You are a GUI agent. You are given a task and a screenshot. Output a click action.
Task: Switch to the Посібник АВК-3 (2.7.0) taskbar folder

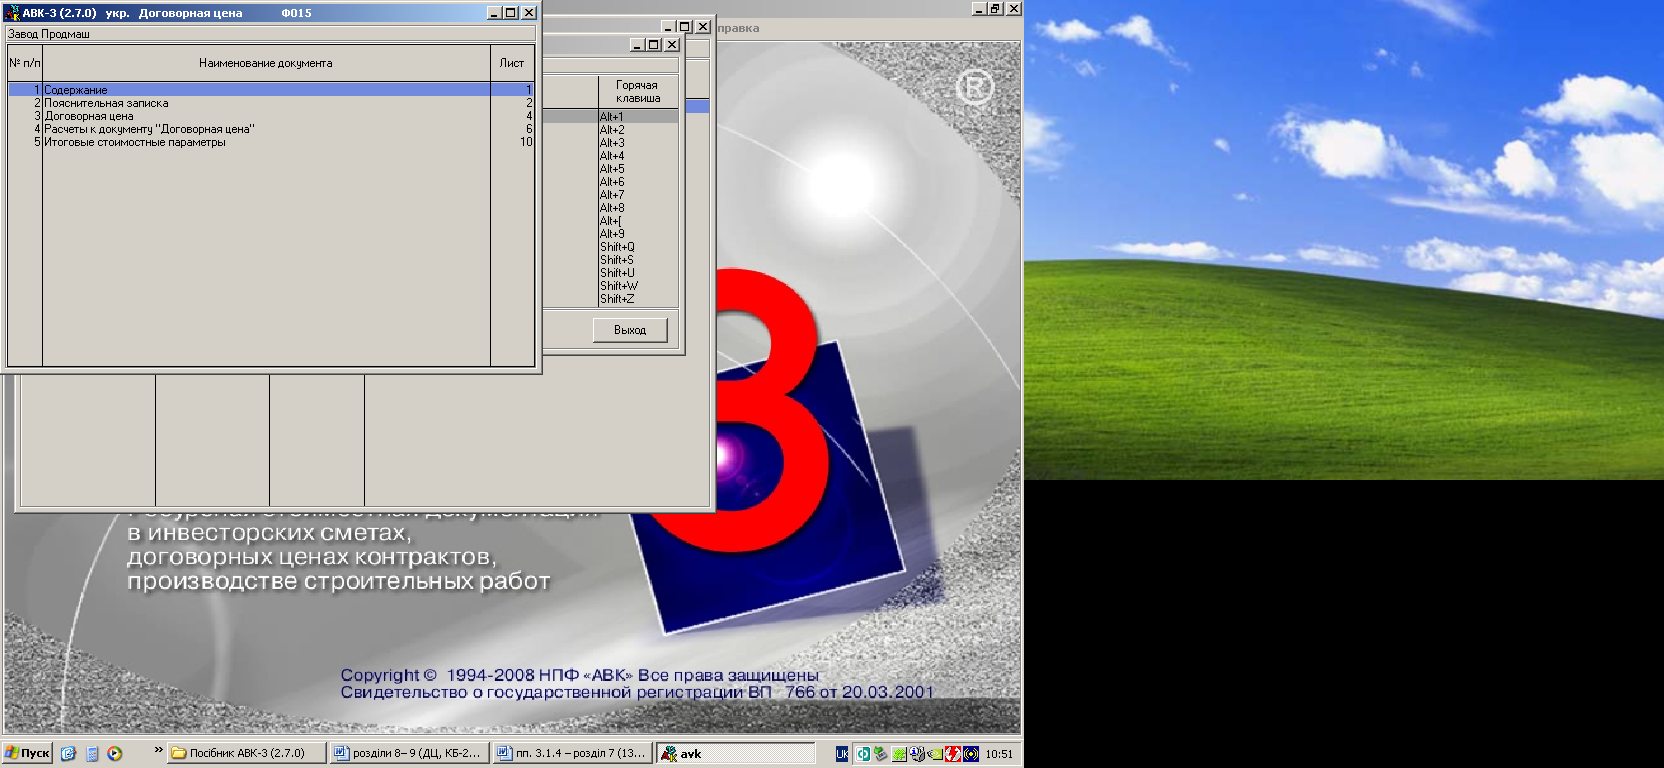coord(247,753)
